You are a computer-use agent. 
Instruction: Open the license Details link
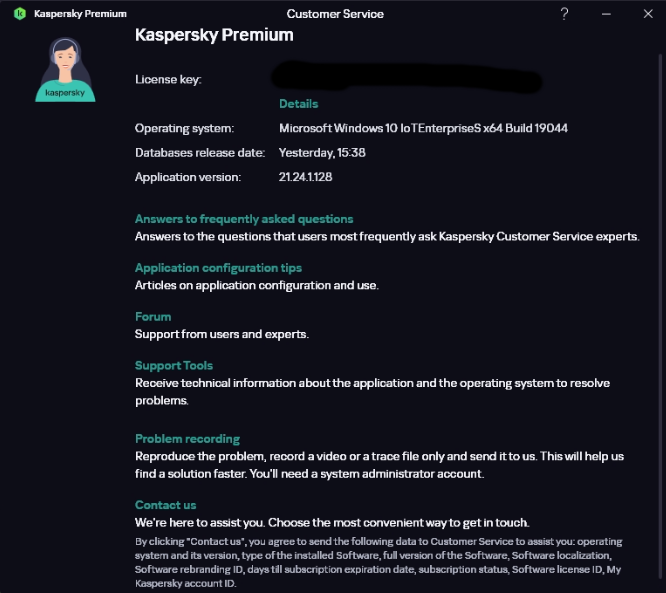click(298, 104)
